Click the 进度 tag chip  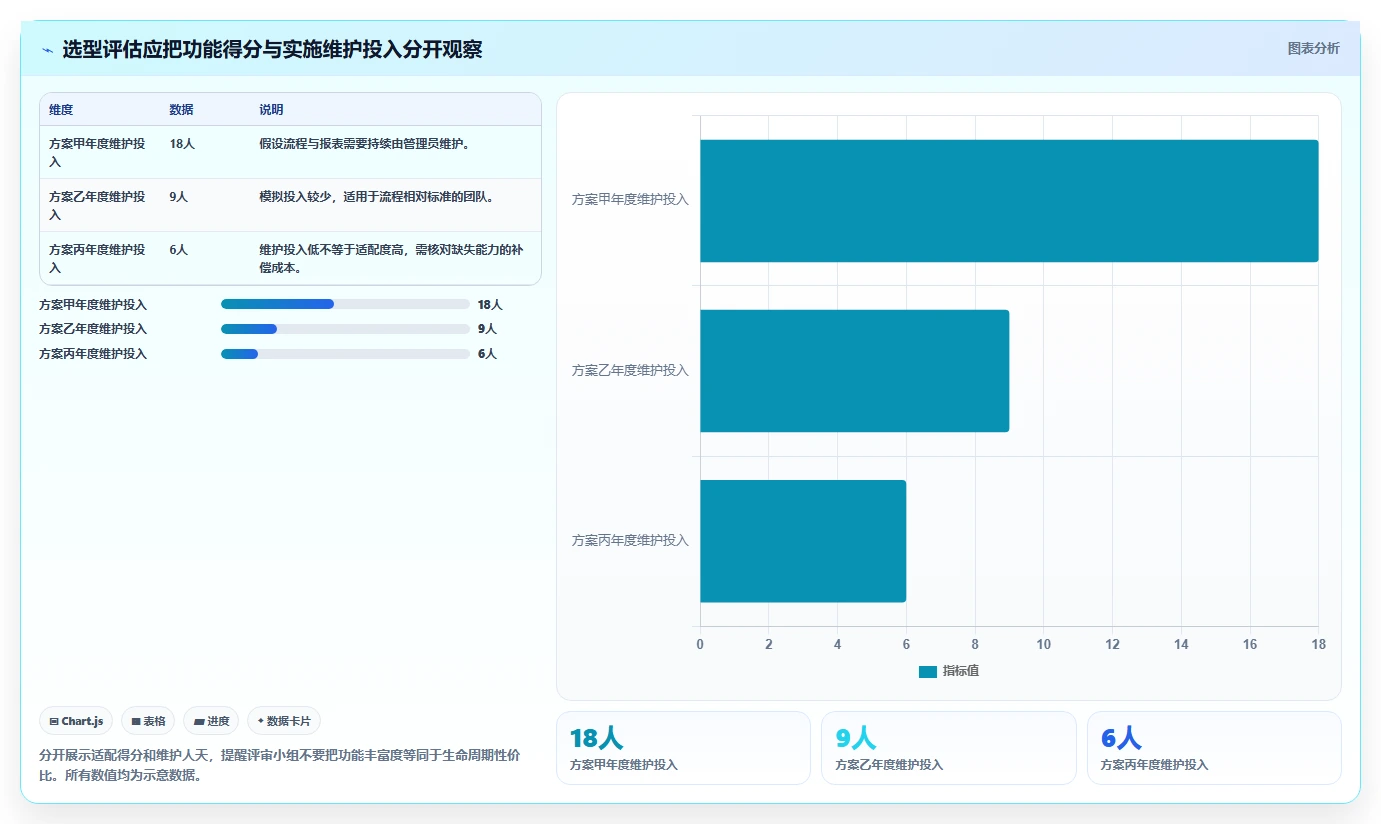211,721
